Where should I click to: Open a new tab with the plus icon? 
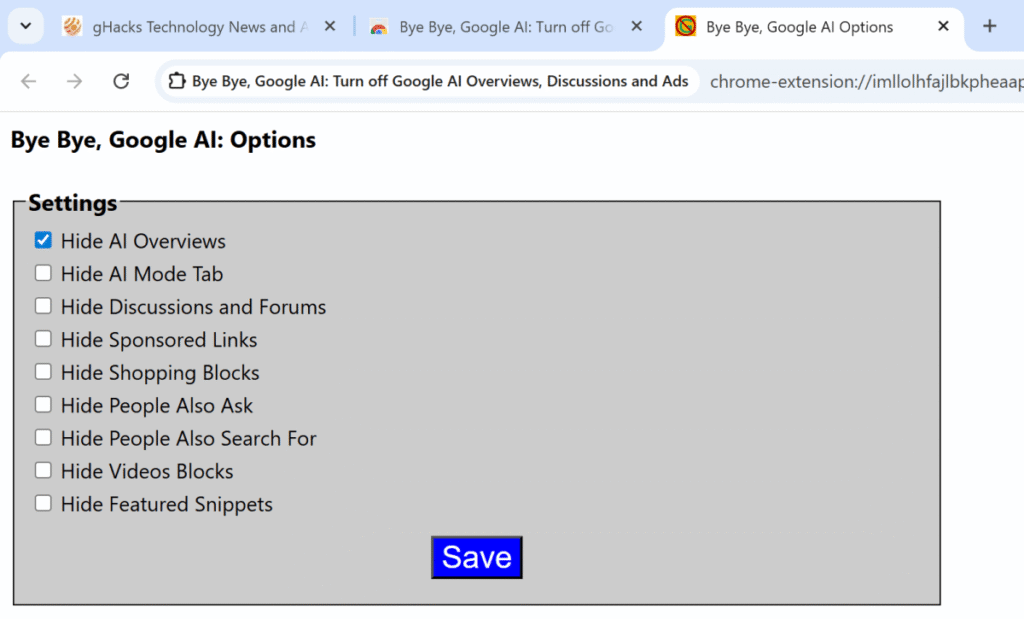pos(989,26)
